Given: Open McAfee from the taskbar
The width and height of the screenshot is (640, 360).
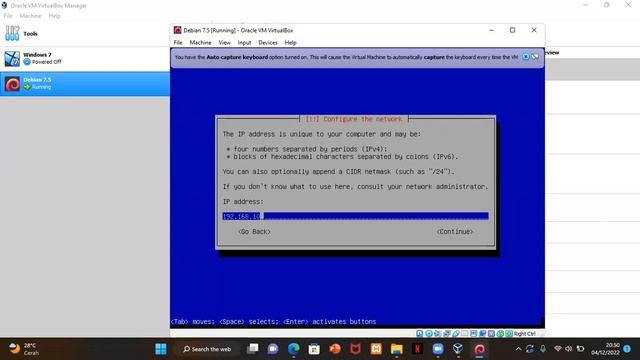Looking at the screenshot, I should coord(356,349).
